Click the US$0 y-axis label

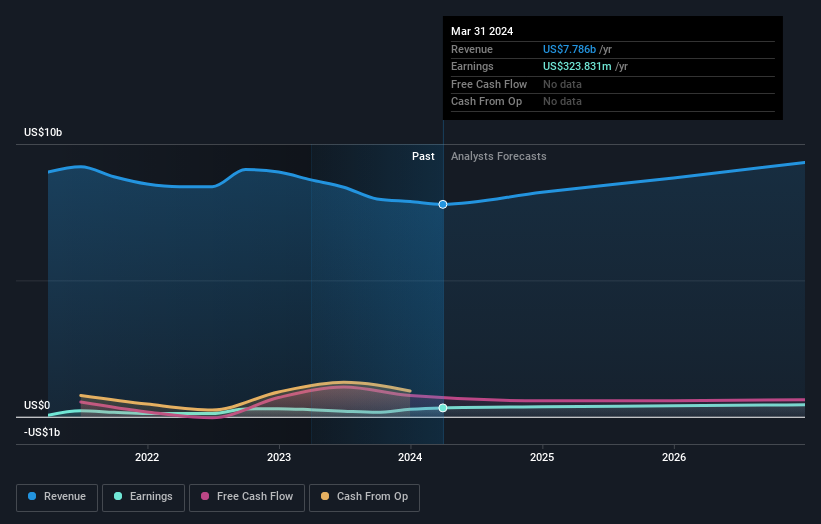point(37,405)
